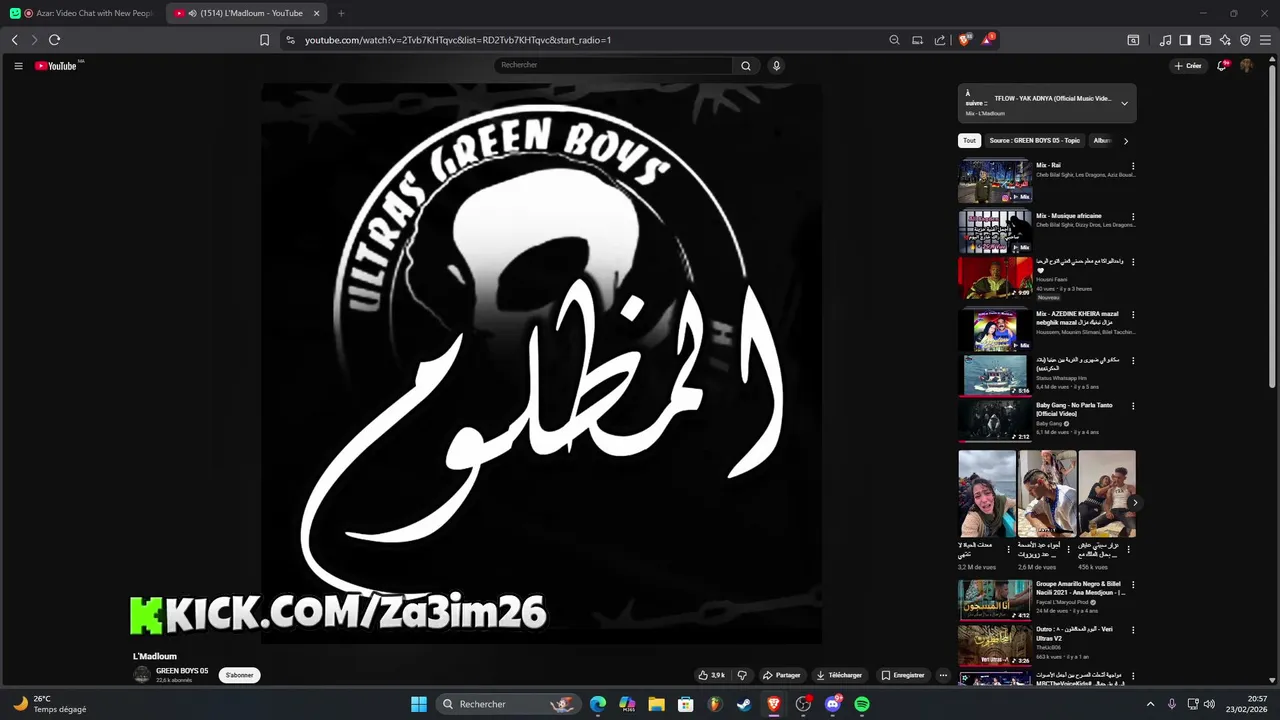Screen dimensions: 1280x720
Task: Open the Baby Gang - No Parla Tanto thumbnail
Action: 995,421
